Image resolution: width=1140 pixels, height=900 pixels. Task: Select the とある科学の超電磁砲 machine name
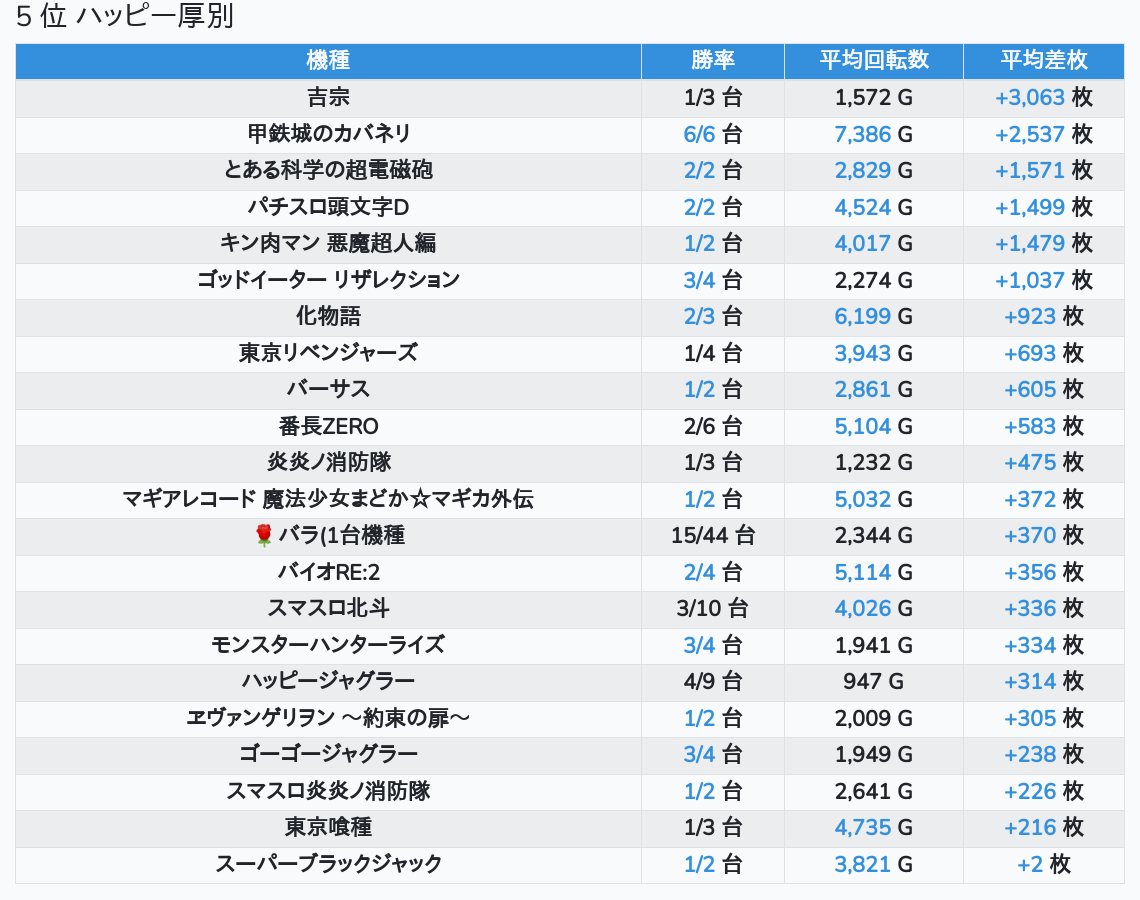(328, 170)
